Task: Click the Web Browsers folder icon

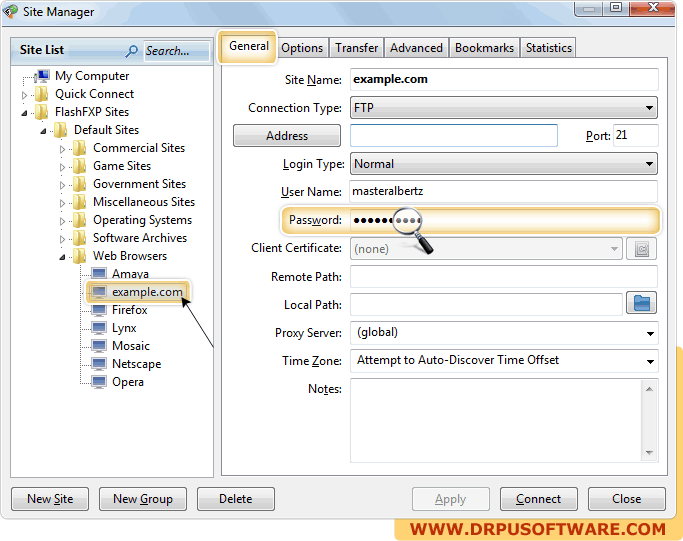Action: [80, 256]
